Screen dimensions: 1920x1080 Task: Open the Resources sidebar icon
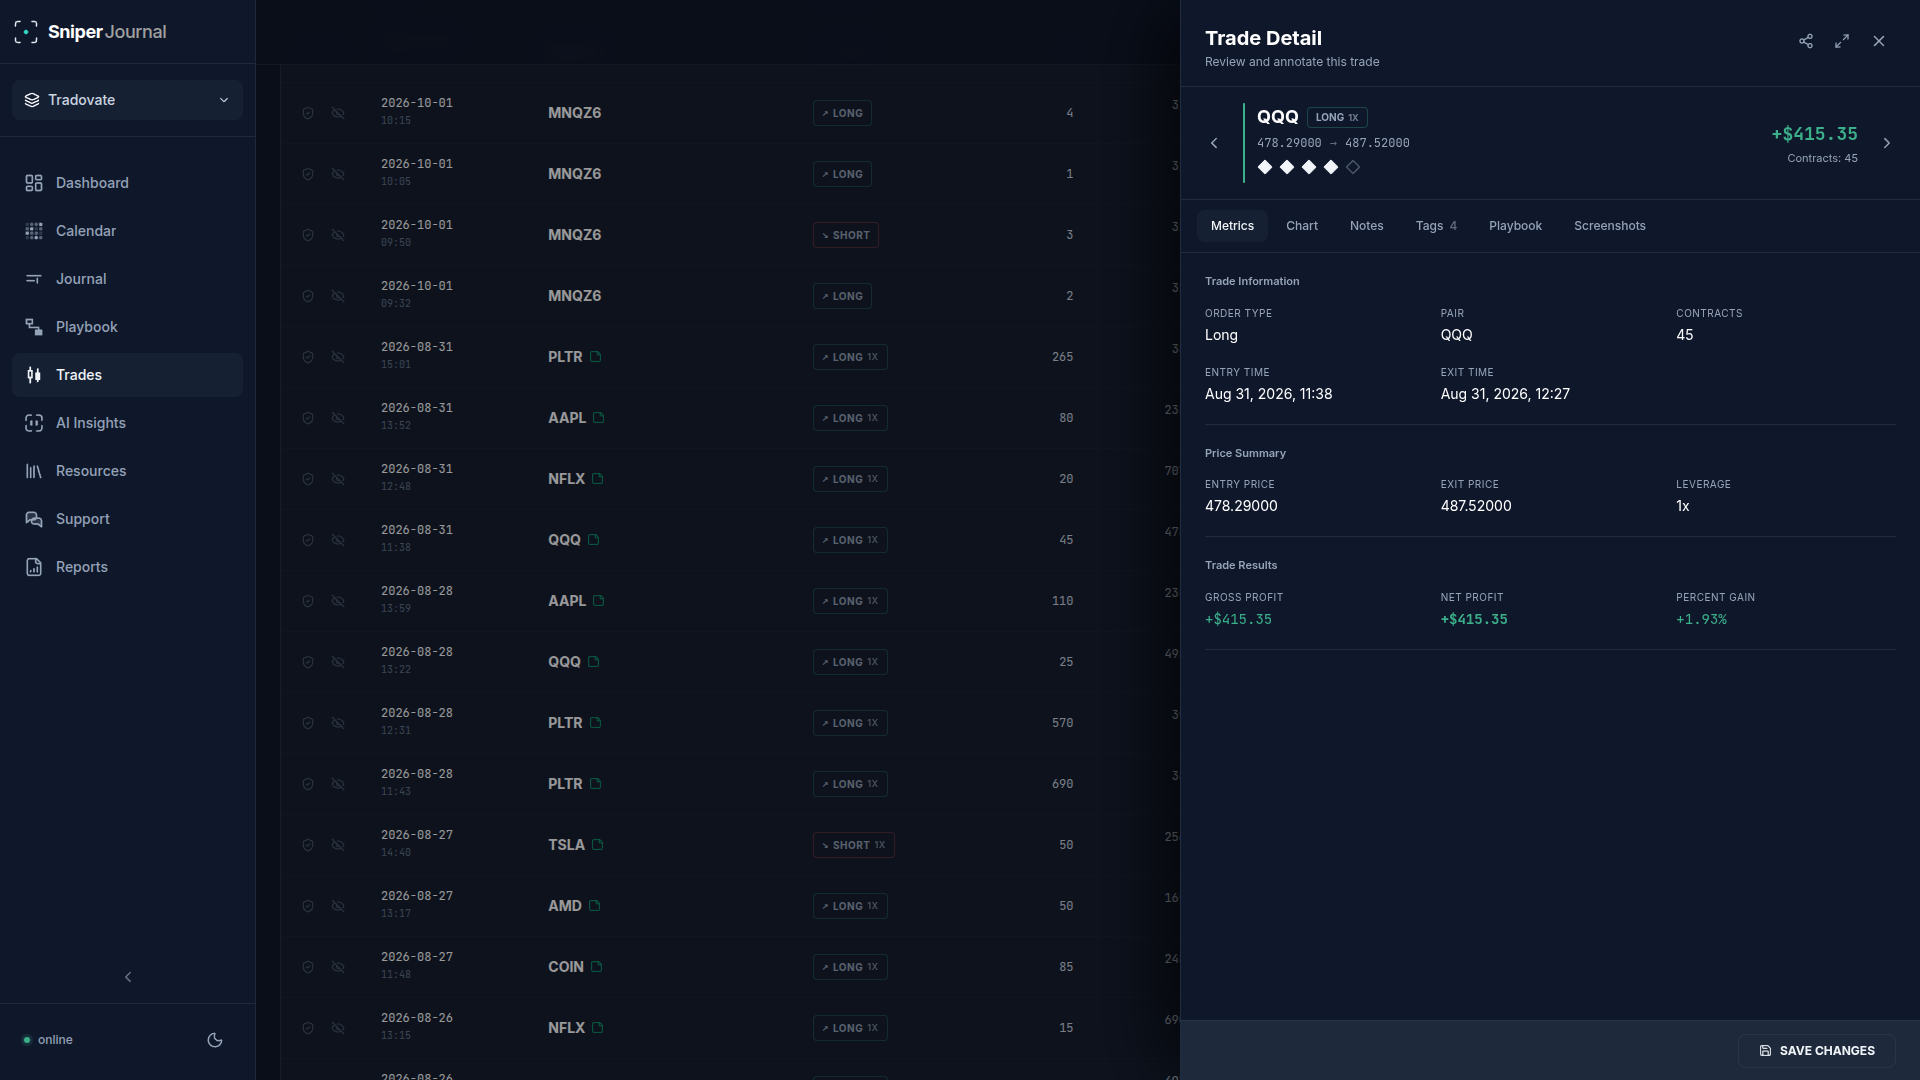[x=34, y=471]
